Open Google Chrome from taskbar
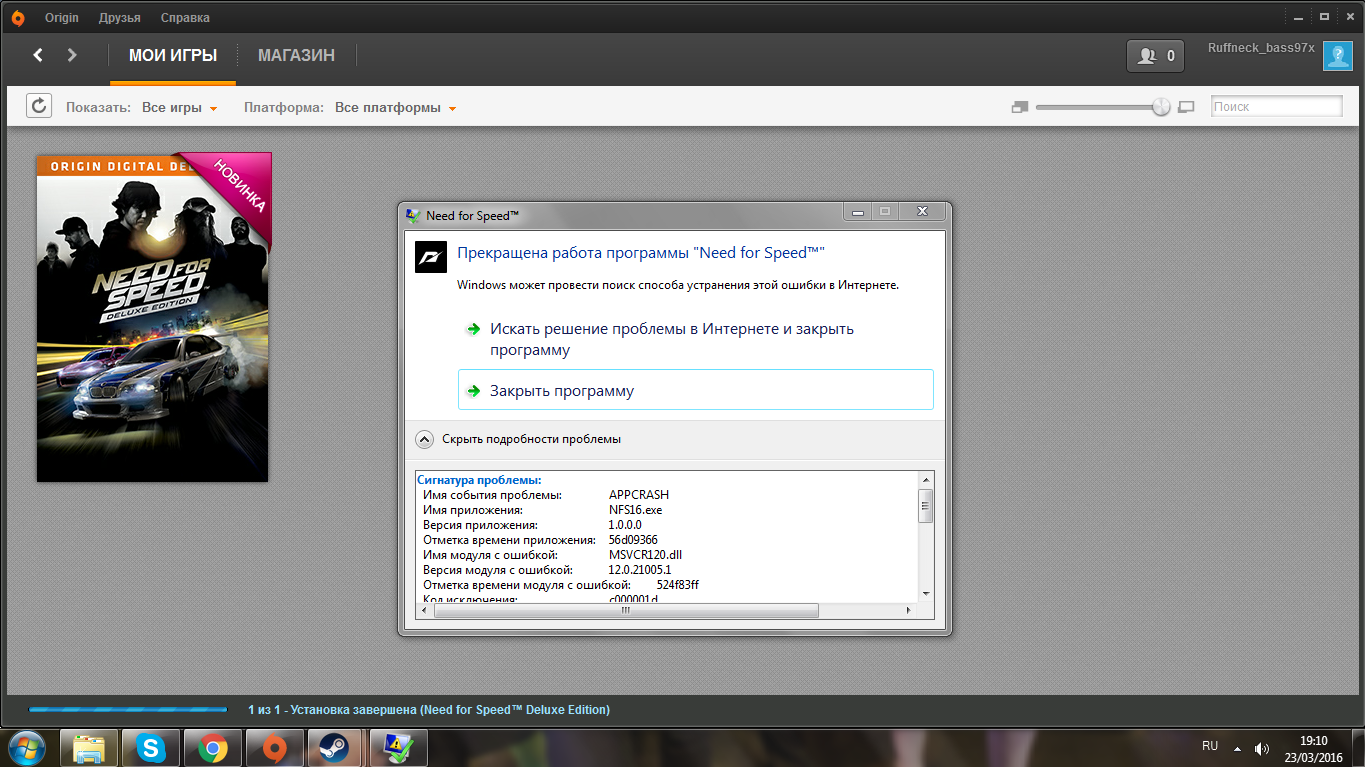The width and height of the screenshot is (1365, 767). click(213, 748)
